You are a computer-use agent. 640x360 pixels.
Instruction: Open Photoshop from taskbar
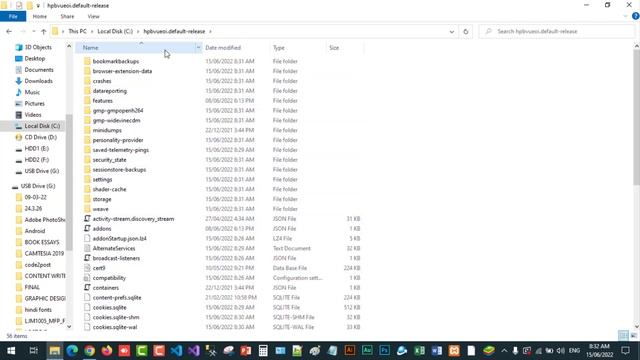coord(384,351)
